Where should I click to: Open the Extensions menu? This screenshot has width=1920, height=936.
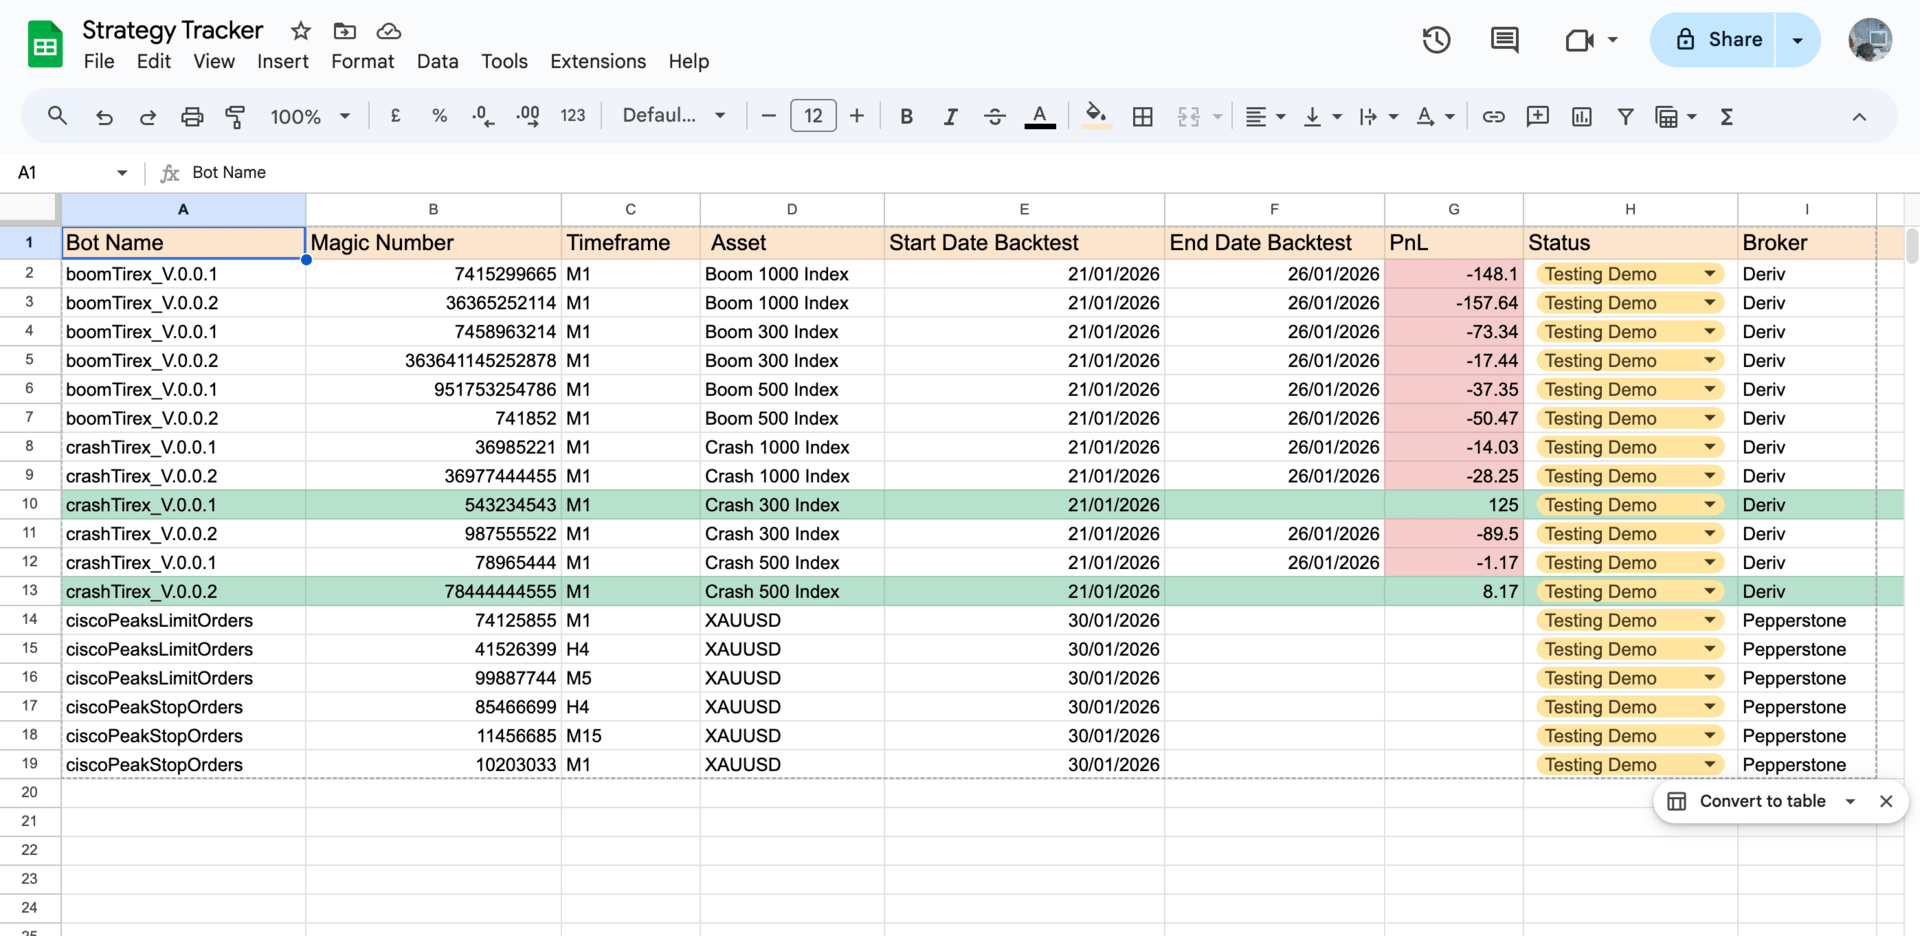(597, 62)
